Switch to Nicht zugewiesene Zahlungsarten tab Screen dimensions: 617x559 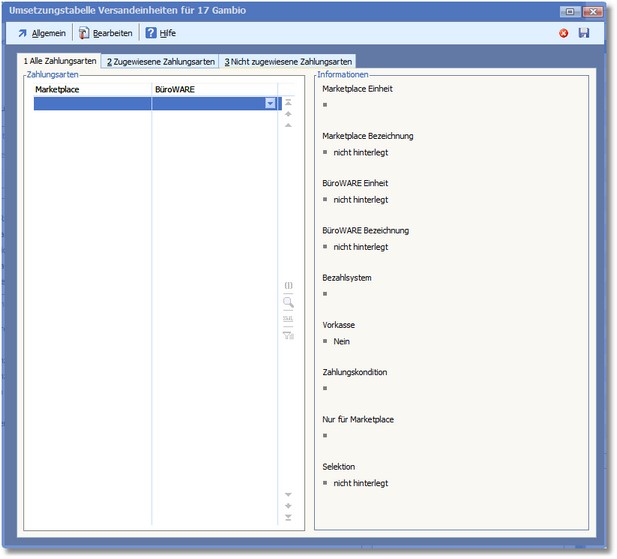tap(288, 62)
